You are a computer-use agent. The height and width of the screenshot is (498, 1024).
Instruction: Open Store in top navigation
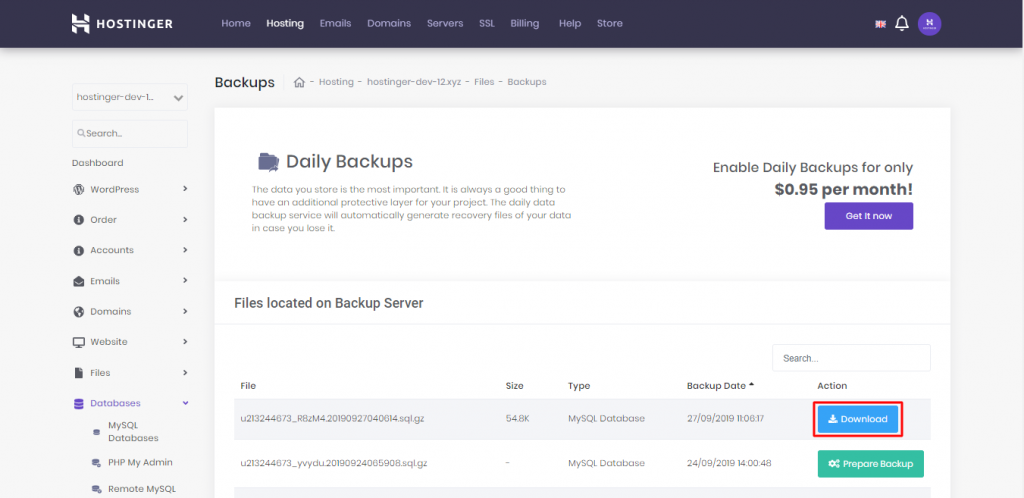[x=609, y=23]
